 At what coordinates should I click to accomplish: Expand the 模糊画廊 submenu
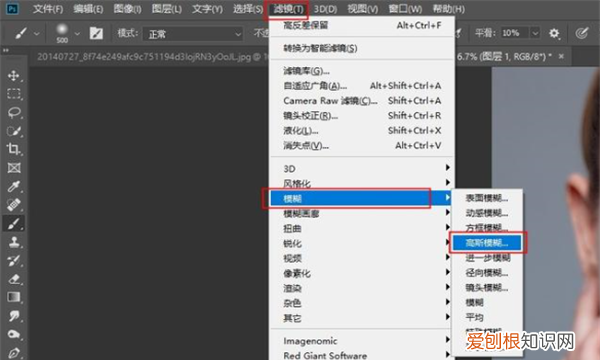click(362, 213)
